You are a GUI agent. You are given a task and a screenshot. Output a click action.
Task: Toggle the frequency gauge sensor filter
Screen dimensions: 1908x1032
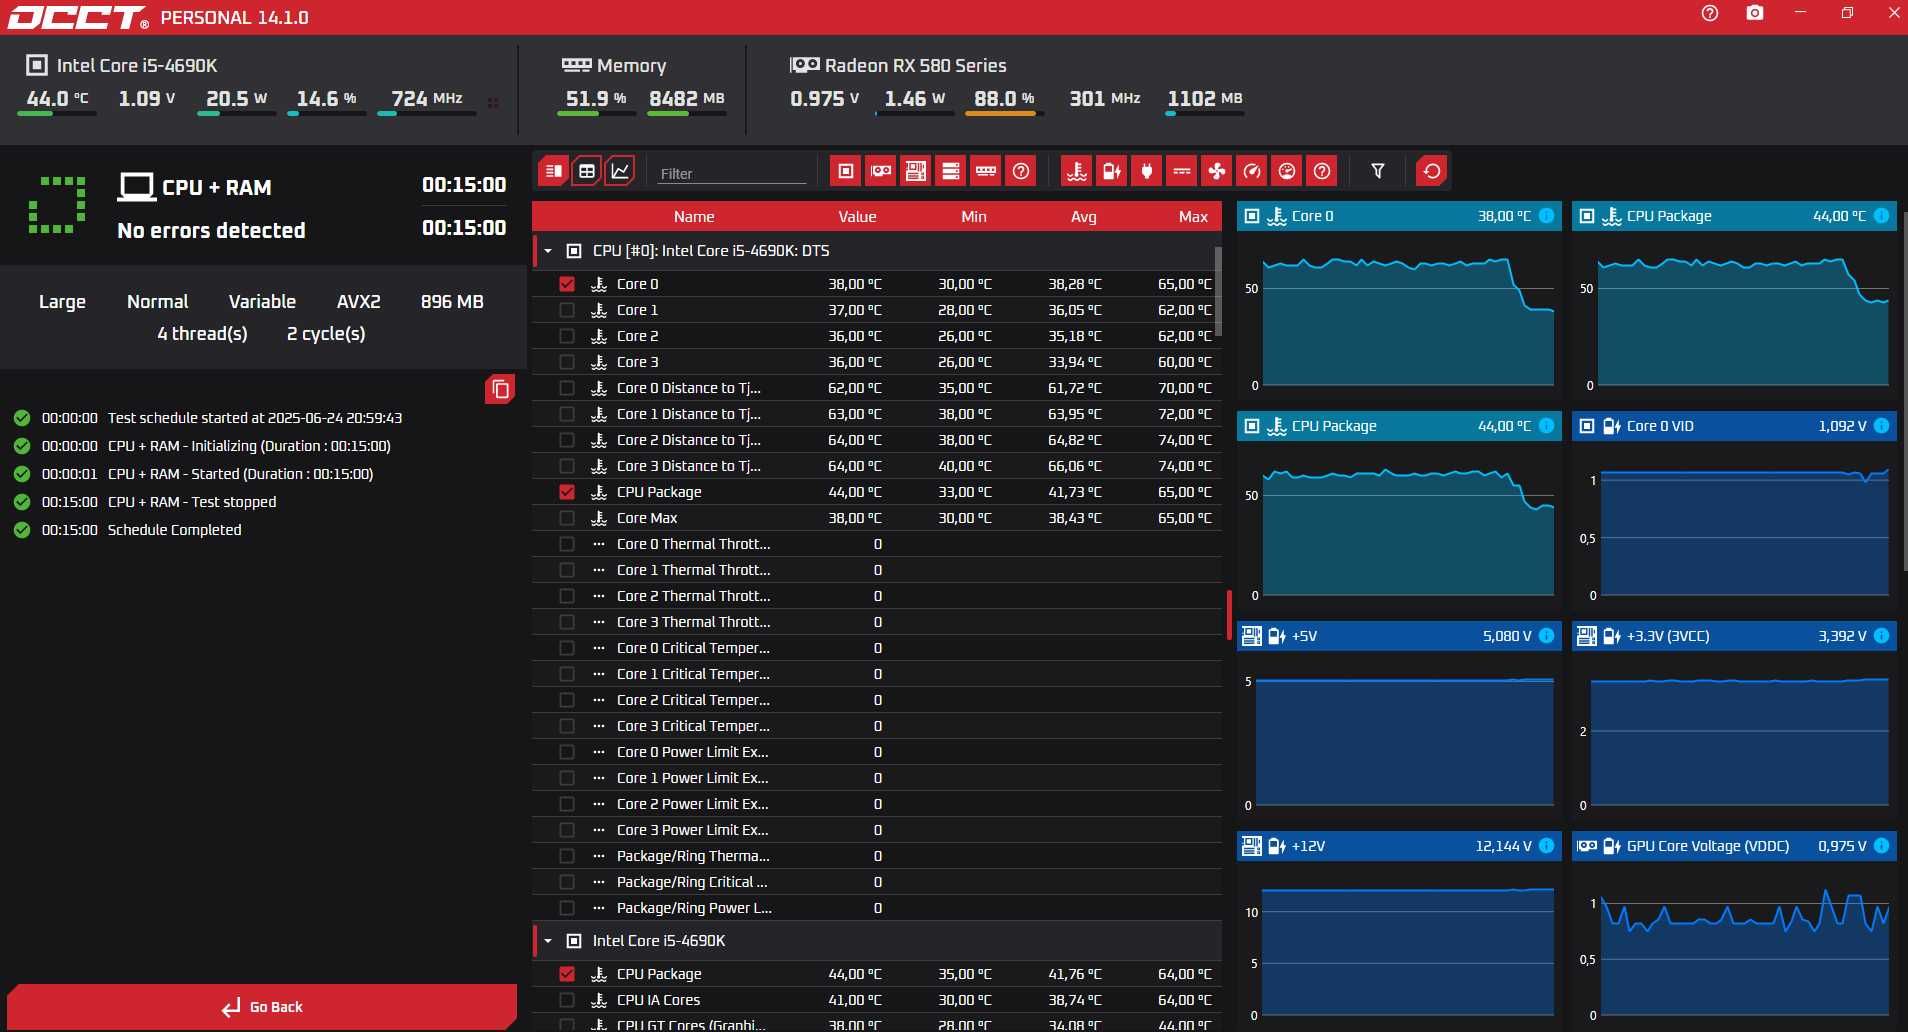(1252, 171)
